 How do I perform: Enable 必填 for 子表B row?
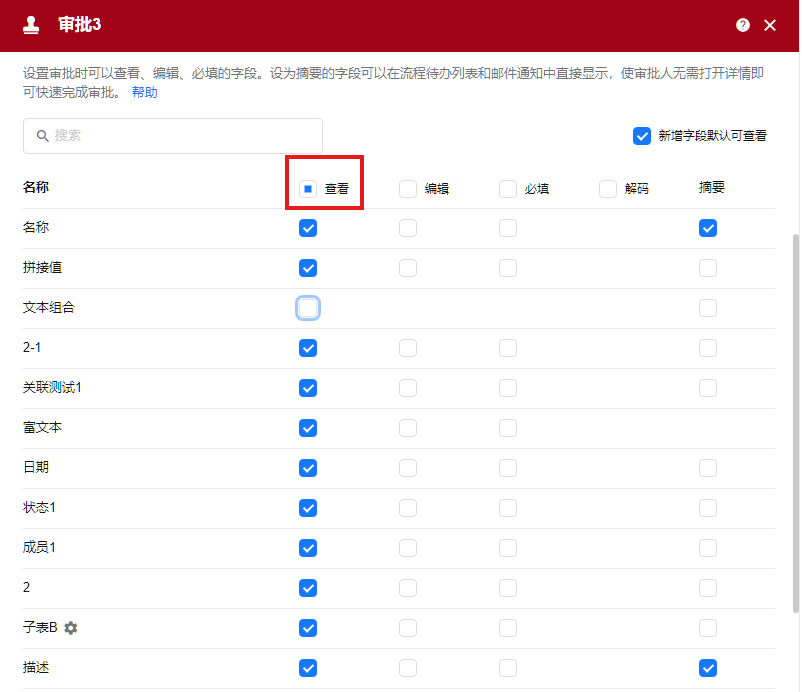[x=508, y=628]
